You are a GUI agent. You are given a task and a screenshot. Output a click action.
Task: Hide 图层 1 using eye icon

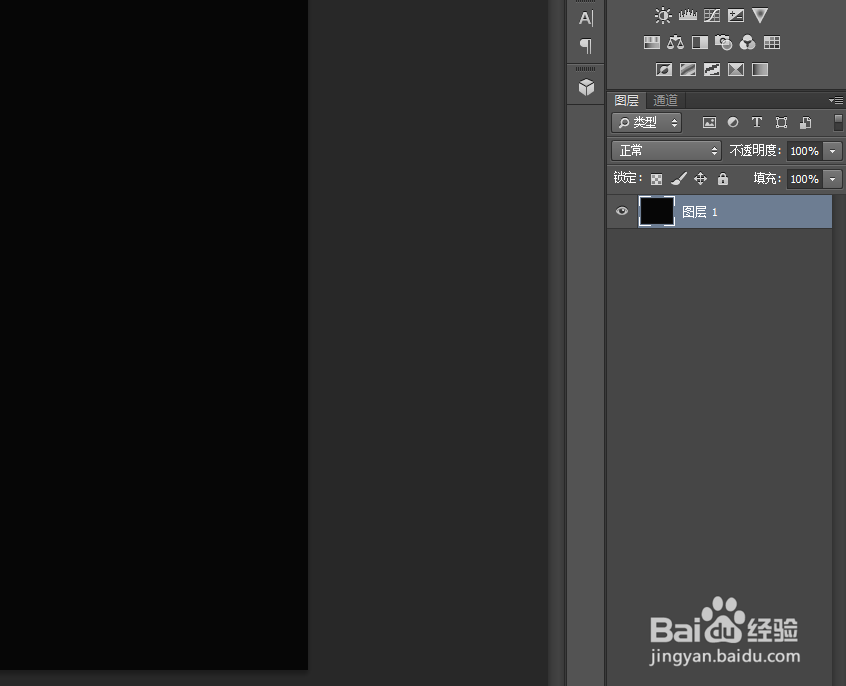pos(622,211)
